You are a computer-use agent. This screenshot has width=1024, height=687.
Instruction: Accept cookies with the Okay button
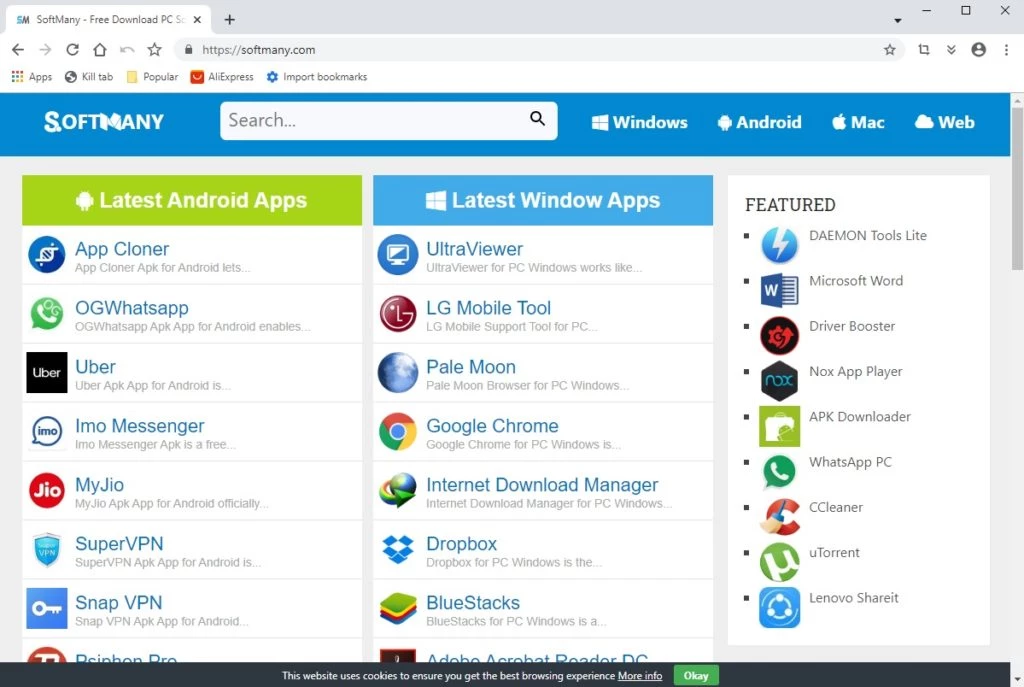pos(696,675)
